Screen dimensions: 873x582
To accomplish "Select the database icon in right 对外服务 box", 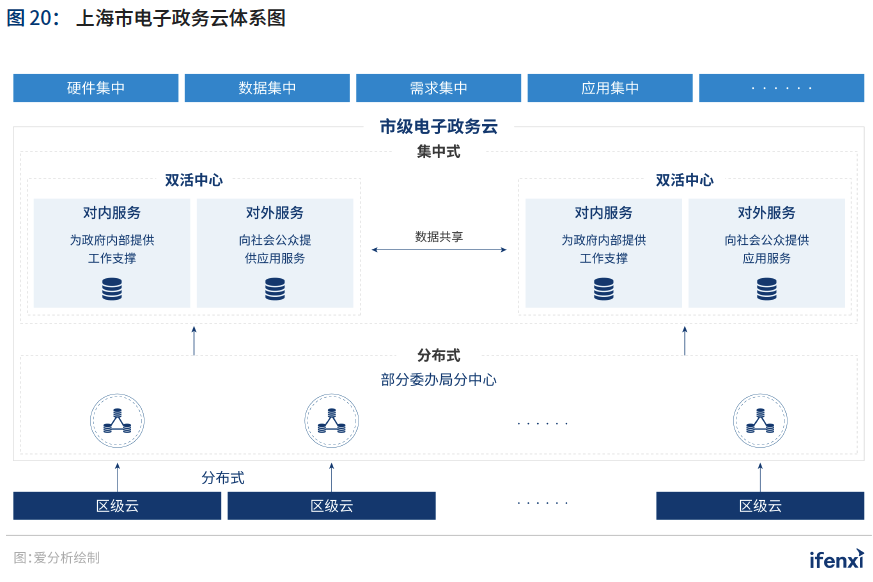I will (766, 291).
